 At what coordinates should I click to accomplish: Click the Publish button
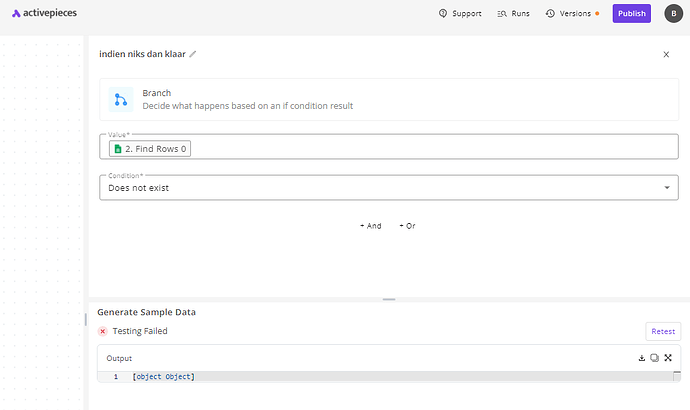(x=631, y=14)
